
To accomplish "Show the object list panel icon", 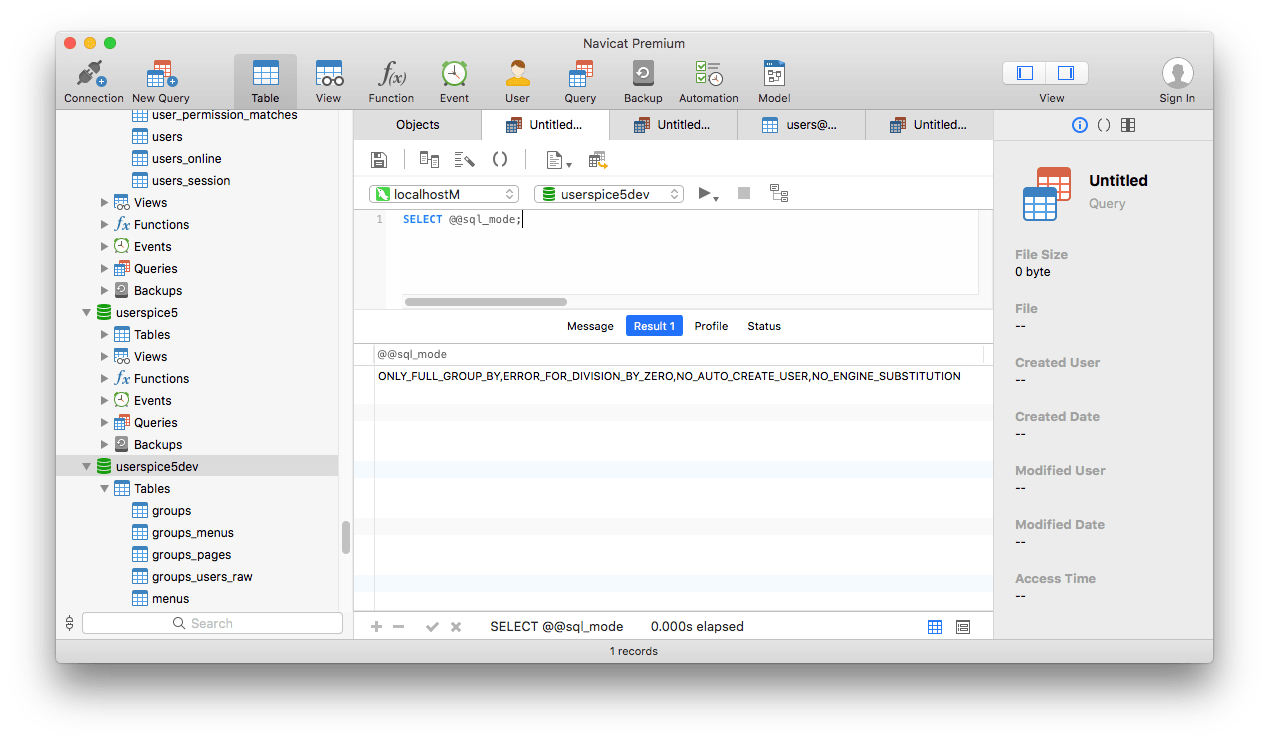I will click(x=1128, y=125).
